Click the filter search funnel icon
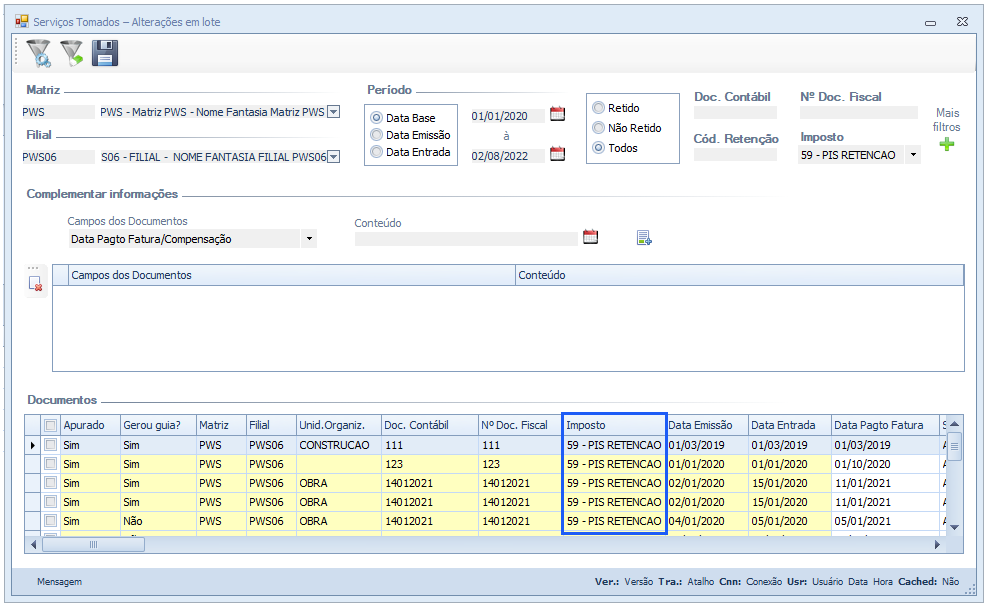 (x=38, y=53)
